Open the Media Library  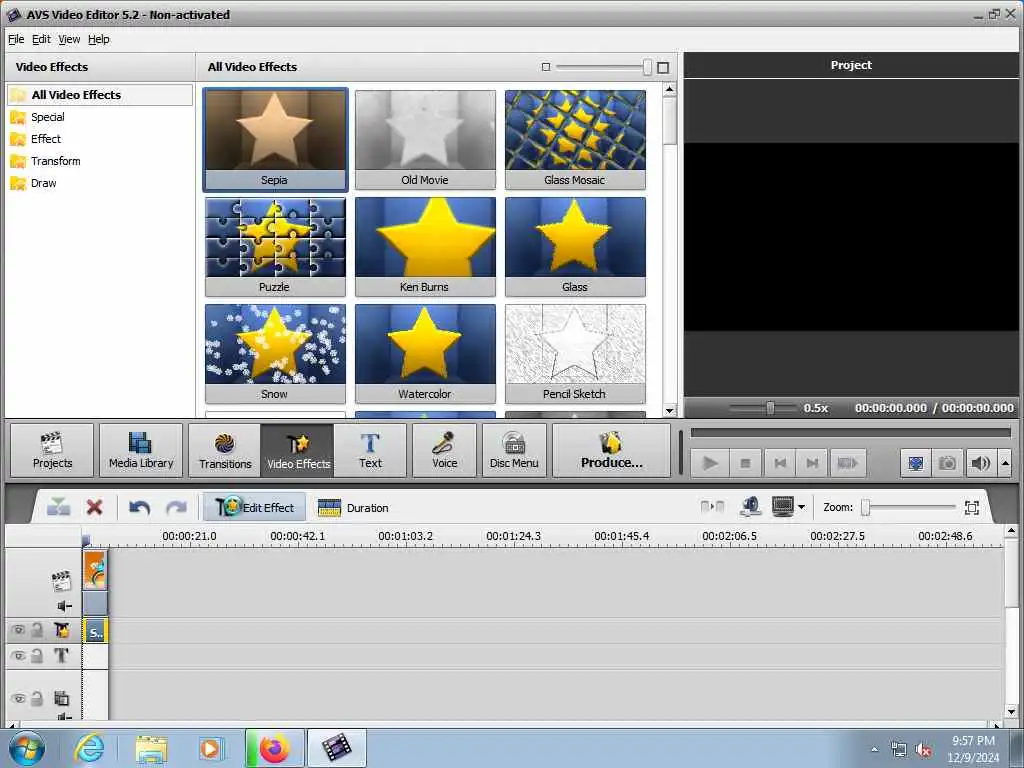[x=141, y=451]
